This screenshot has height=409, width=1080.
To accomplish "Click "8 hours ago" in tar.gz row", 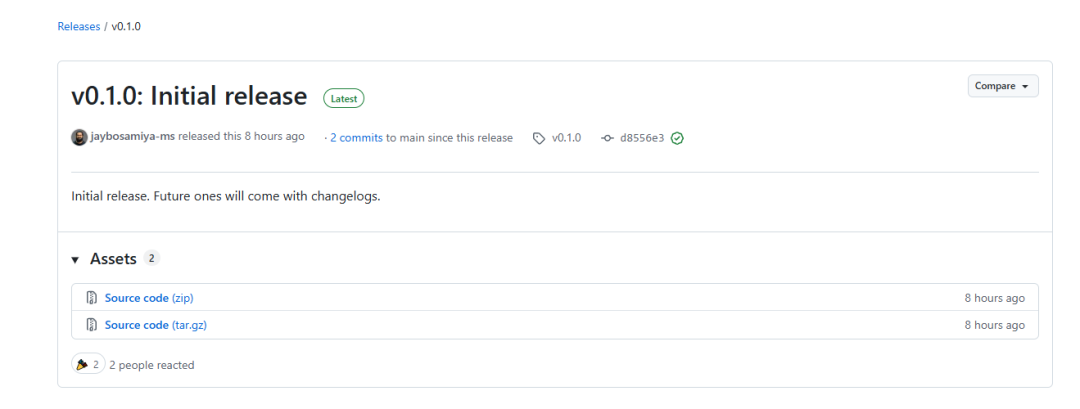I will [x=995, y=325].
